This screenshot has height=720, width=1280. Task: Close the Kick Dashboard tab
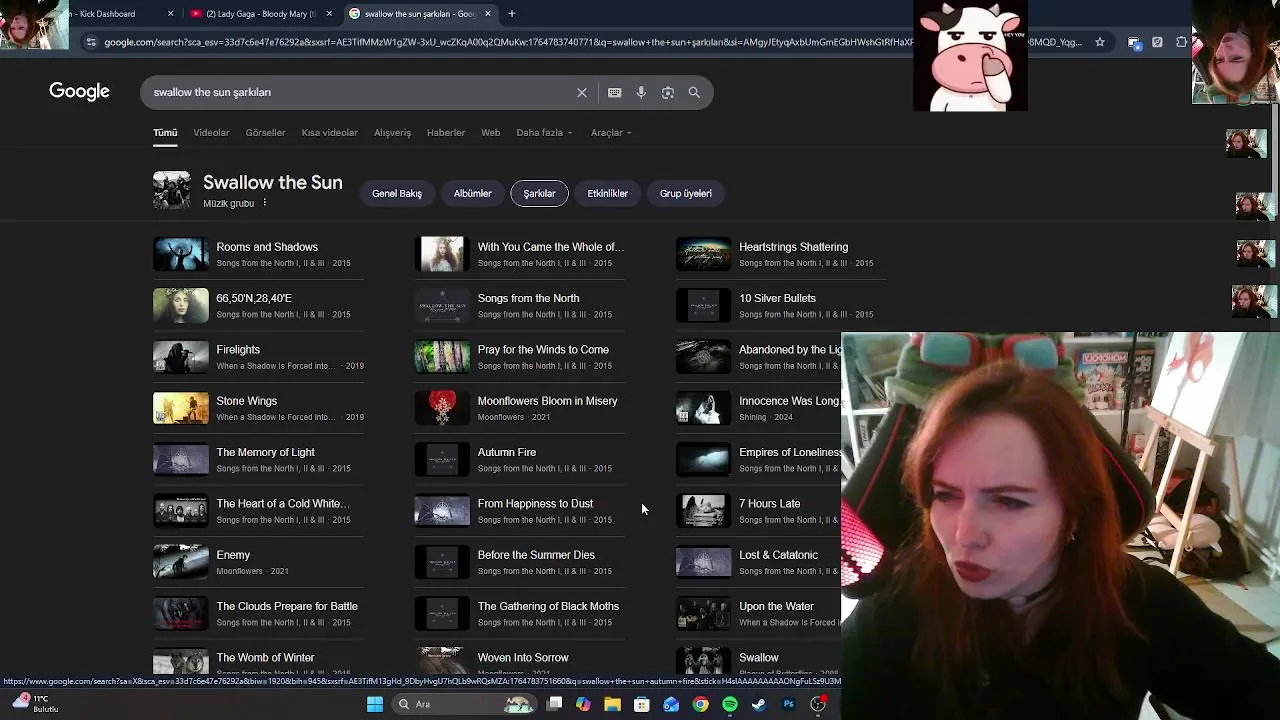[170, 14]
